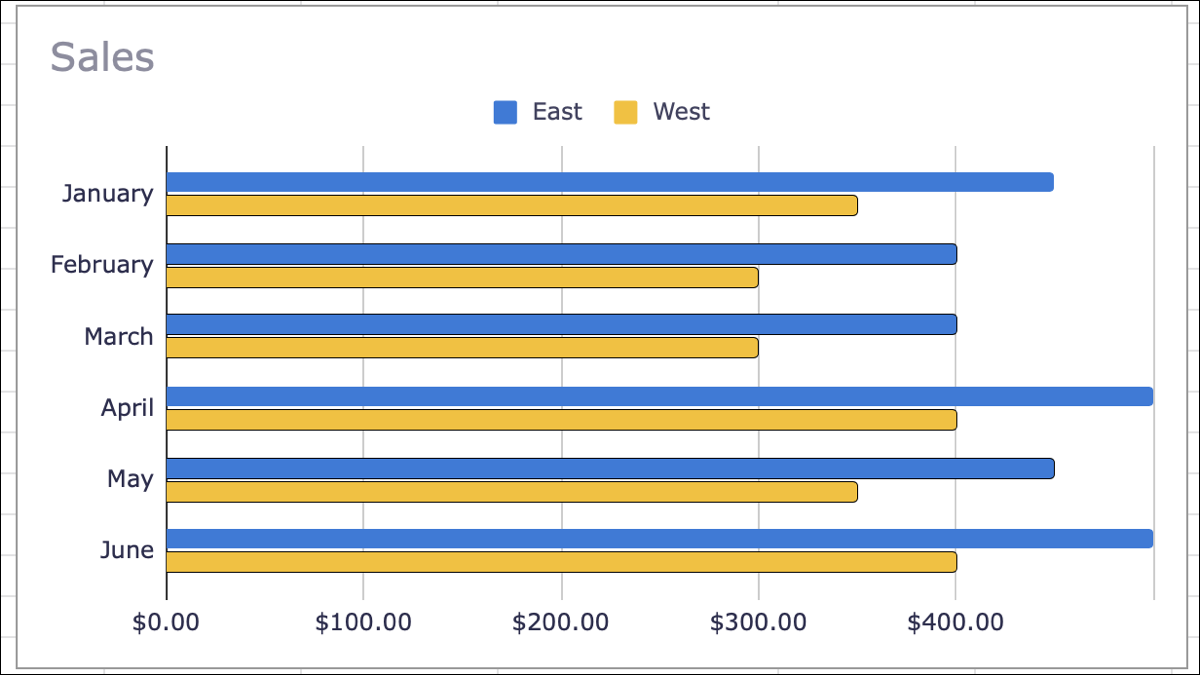
Task: Click February's blue East bar
Action: pyautogui.click(x=561, y=254)
